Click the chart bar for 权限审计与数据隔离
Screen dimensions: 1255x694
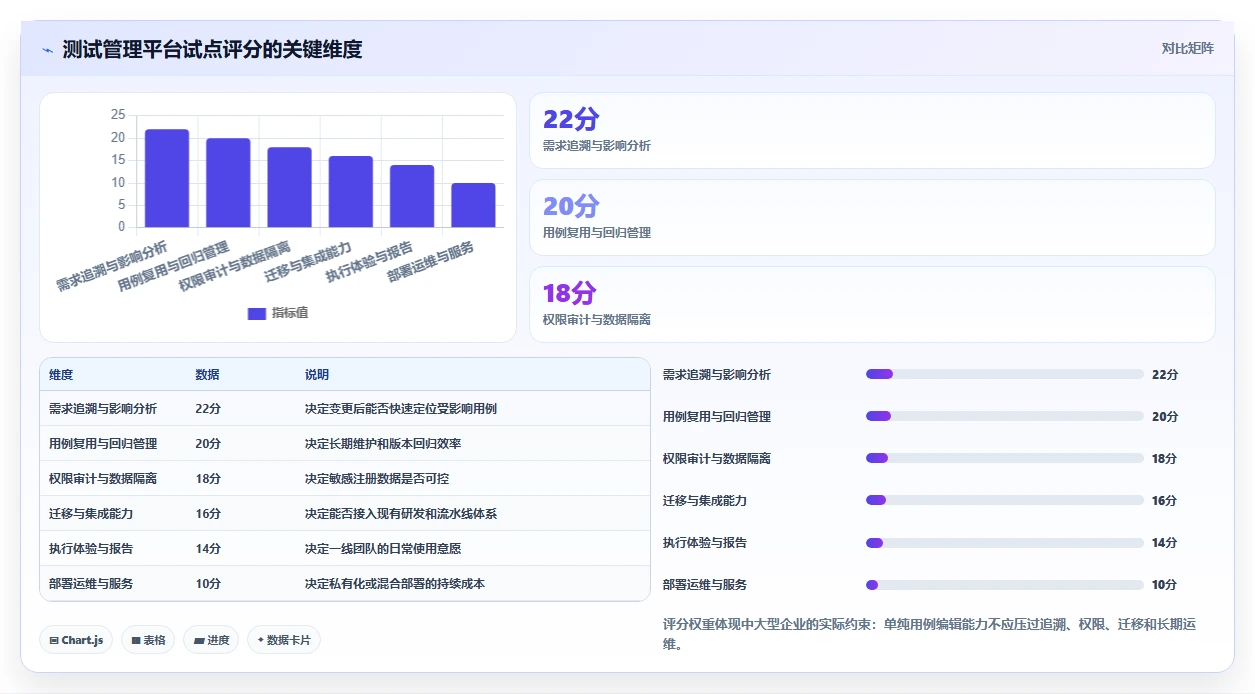(289, 187)
